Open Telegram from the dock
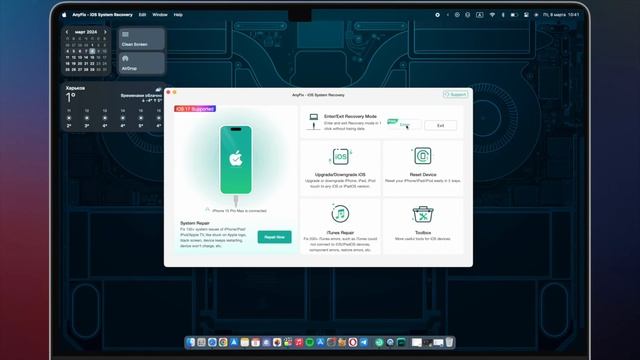This screenshot has width=640, height=360. pyautogui.click(x=364, y=342)
